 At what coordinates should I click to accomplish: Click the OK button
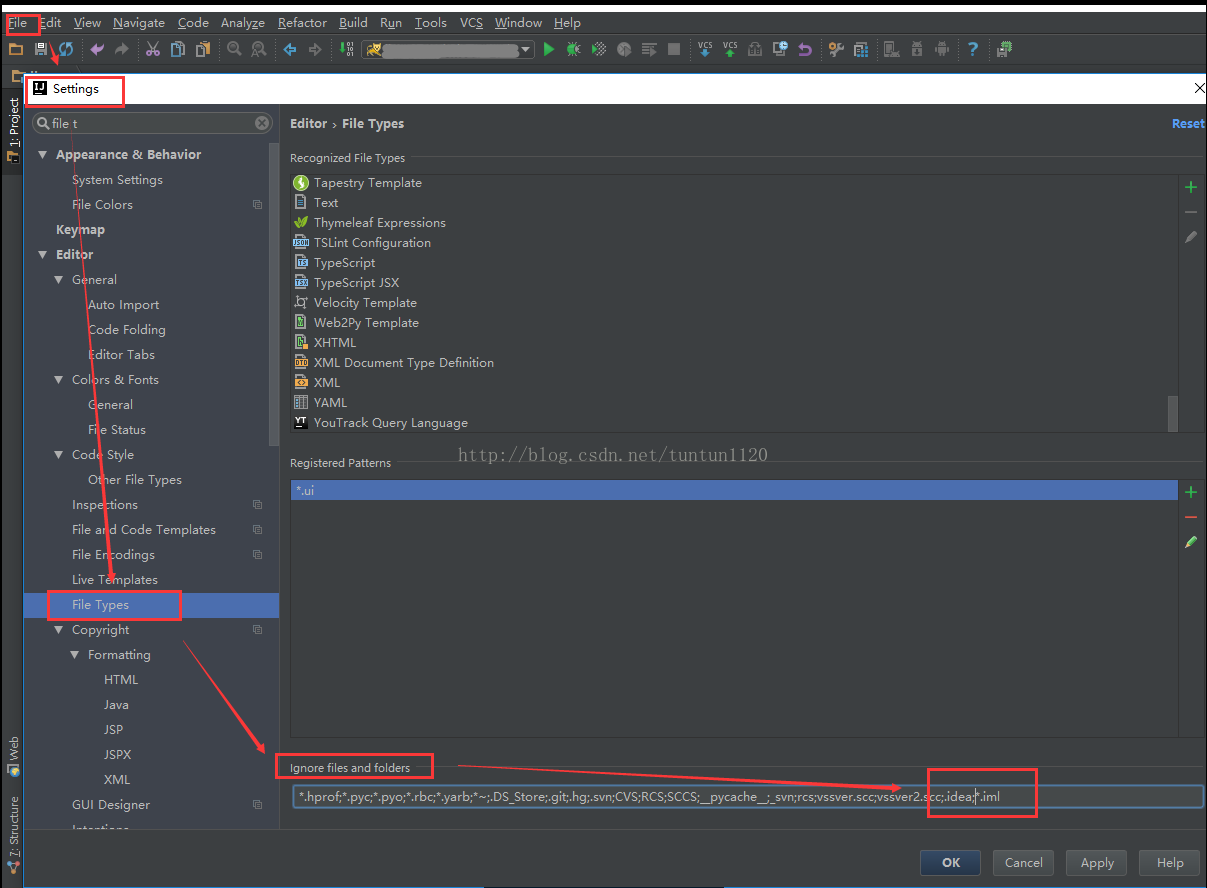951,863
